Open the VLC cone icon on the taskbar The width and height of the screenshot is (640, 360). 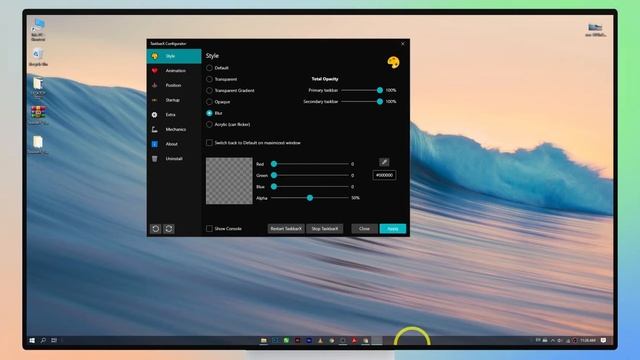[320, 340]
